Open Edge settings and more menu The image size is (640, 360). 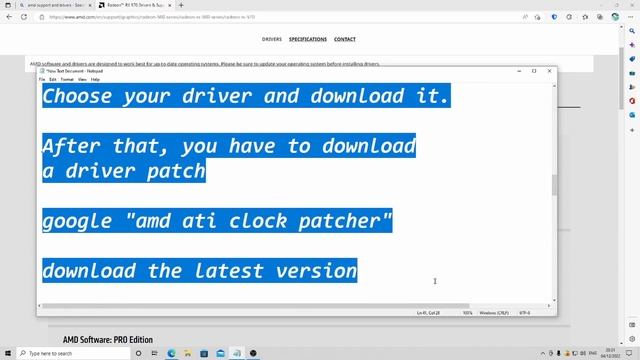pyautogui.click(x=631, y=17)
